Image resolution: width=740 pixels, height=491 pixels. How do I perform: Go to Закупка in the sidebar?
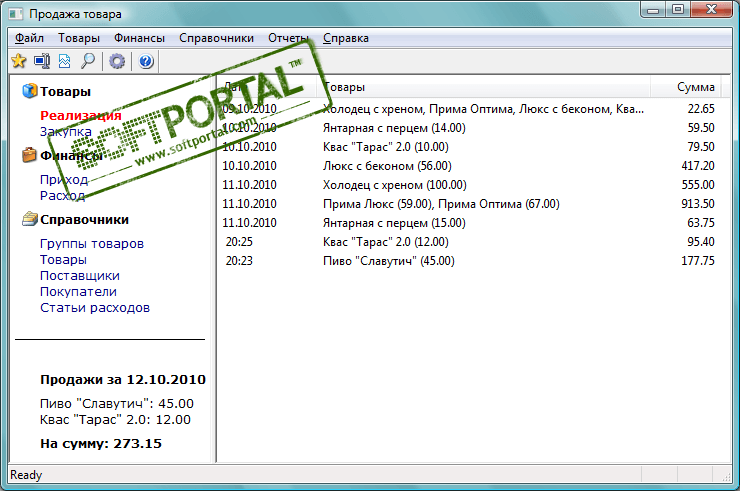point(66,131)
